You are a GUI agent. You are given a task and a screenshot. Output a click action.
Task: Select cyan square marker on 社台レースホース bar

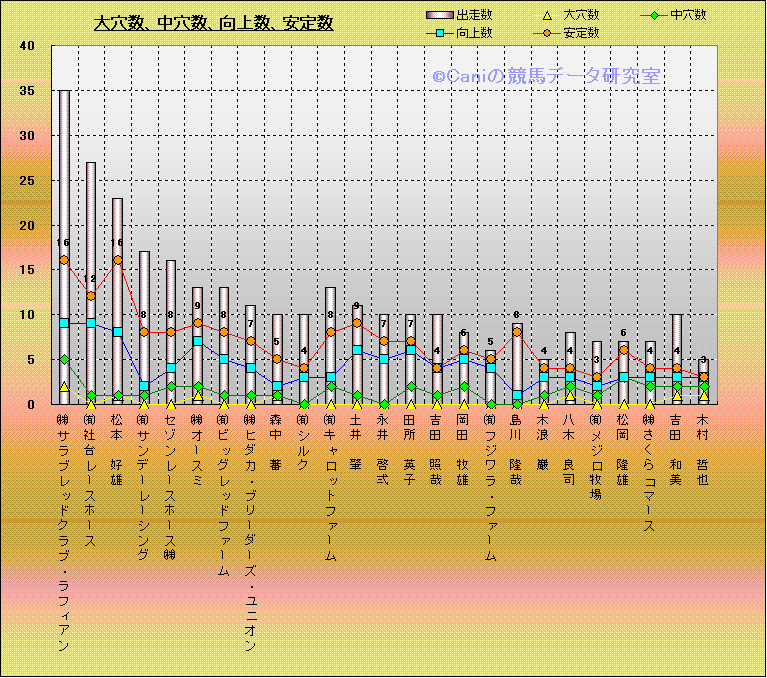91,323
